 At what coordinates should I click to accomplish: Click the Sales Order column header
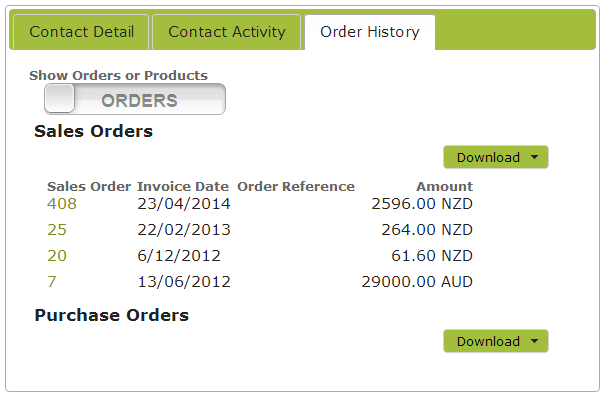click(89, 186)
